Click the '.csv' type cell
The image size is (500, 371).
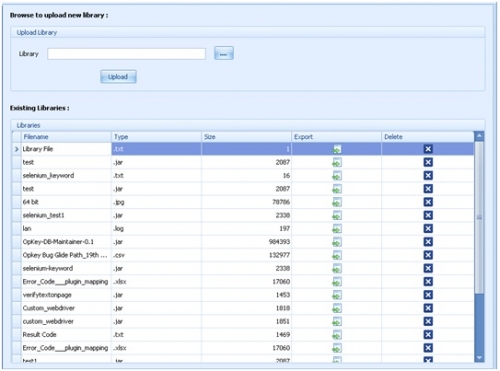point(156,255)
